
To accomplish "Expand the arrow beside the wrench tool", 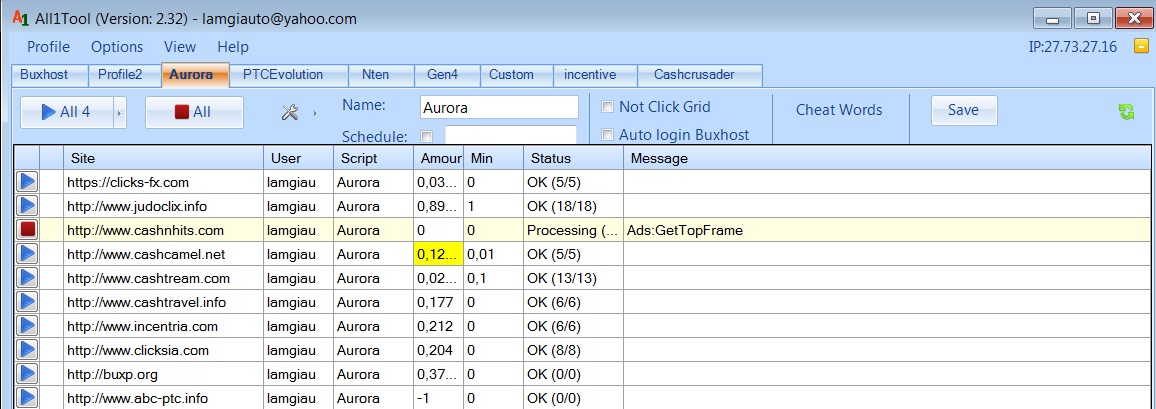I will tap(314, 113).
